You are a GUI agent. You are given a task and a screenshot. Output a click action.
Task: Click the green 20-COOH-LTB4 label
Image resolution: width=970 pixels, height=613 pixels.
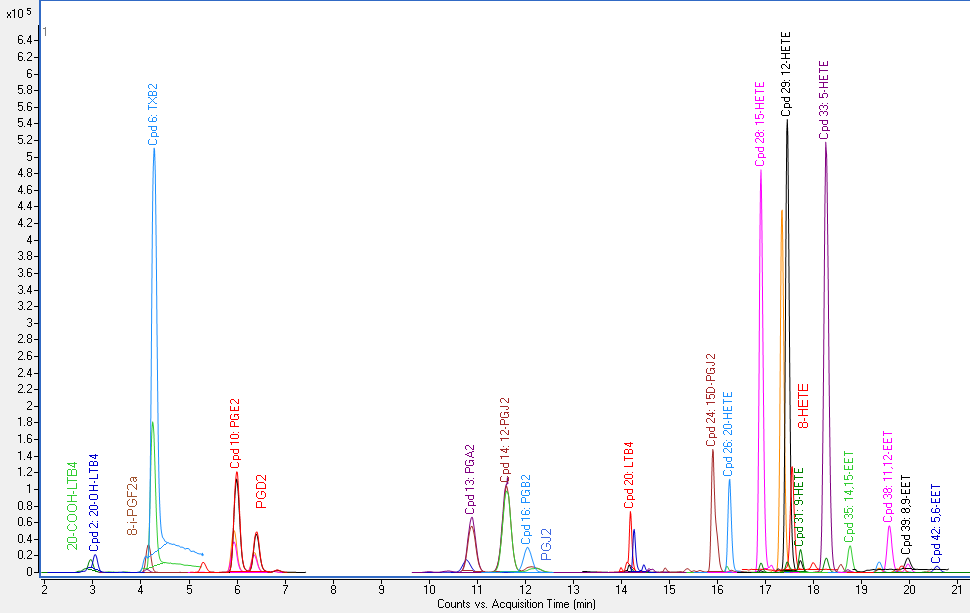(73, 505)
